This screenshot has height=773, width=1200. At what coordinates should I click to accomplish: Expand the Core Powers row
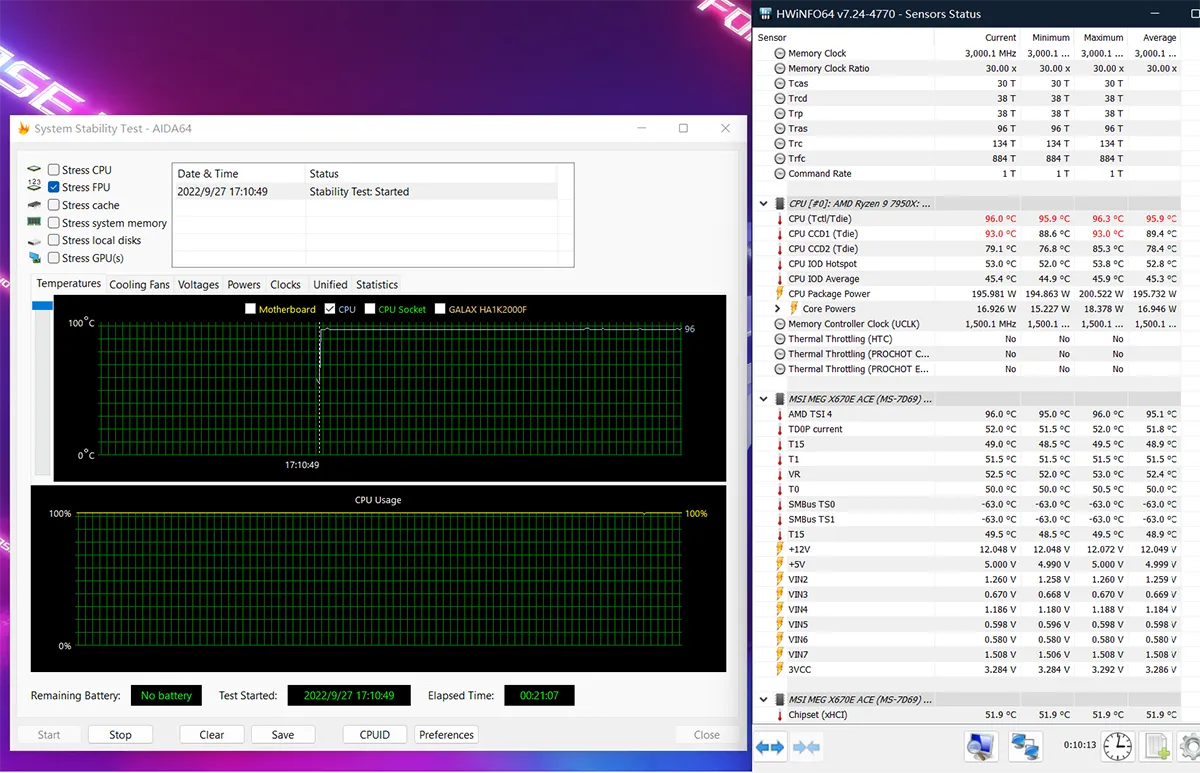pos(778,309)
